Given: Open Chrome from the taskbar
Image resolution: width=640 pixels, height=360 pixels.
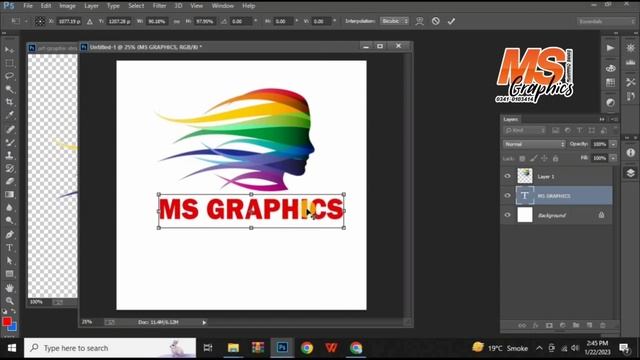Looking at the screenshot, I should pos(307,348).
